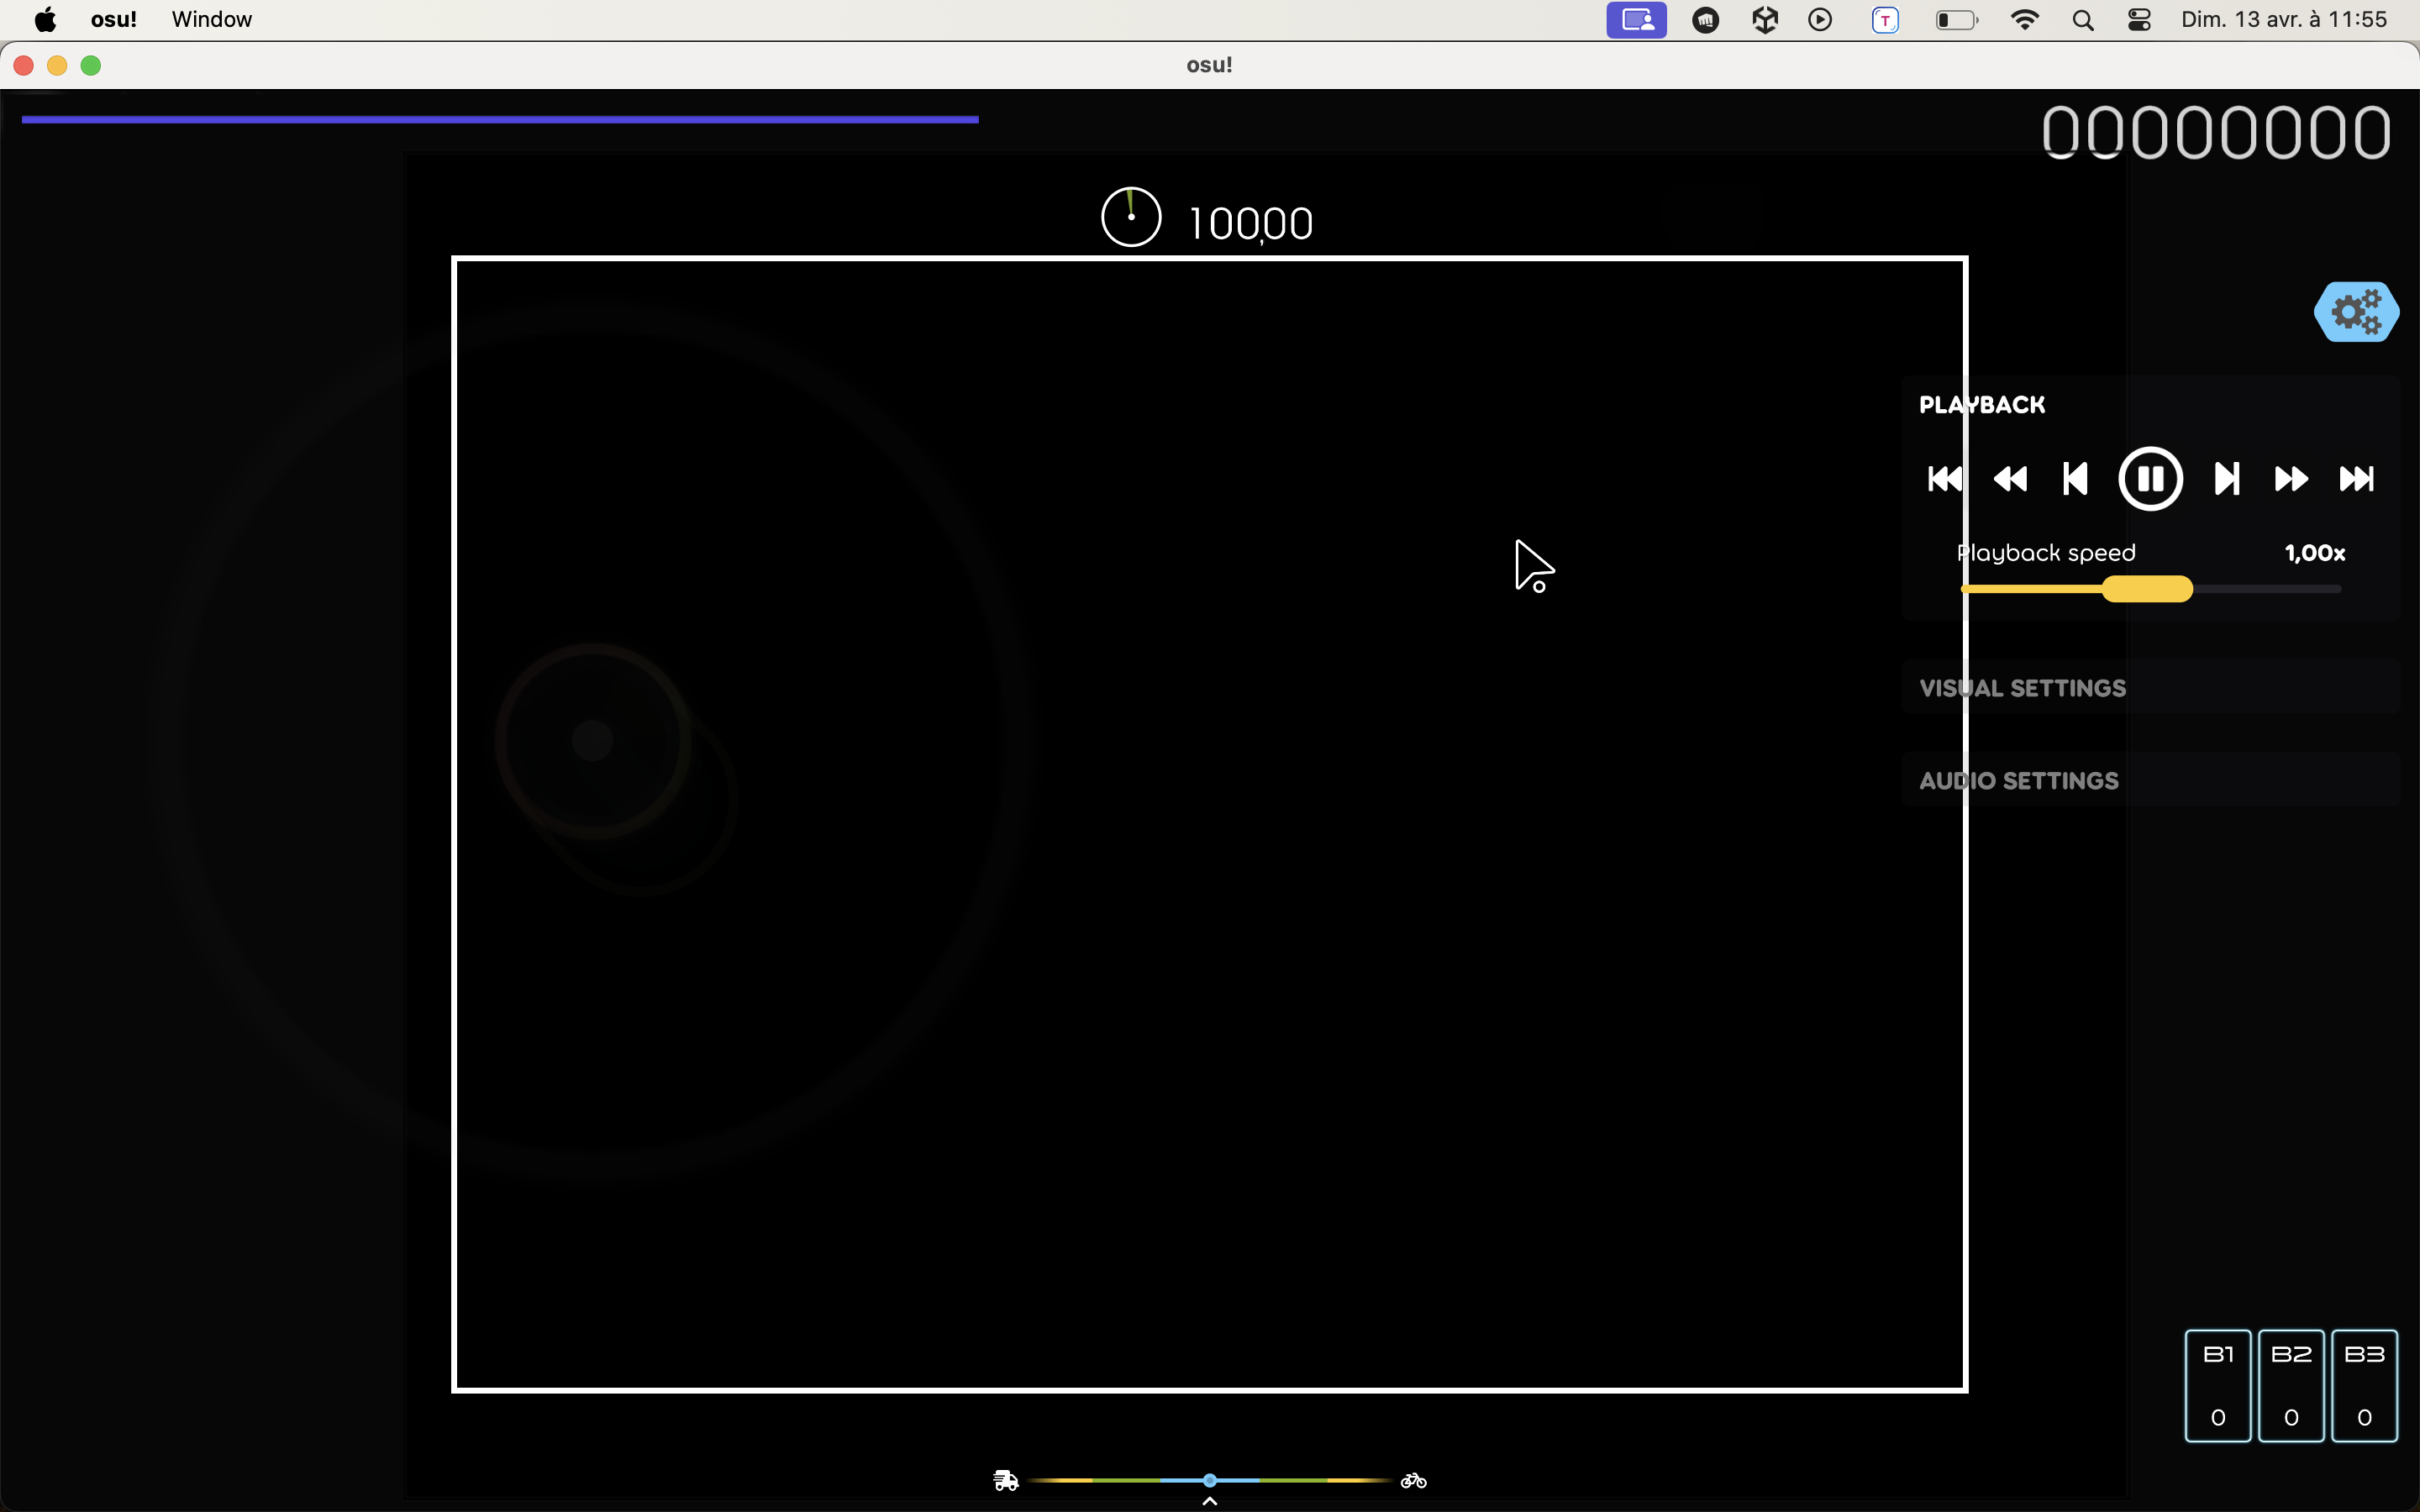Expand the Visual Settings section
Image resolution: width=2420 pixels, height=1512 pixels.
[x=2022, y=687]
